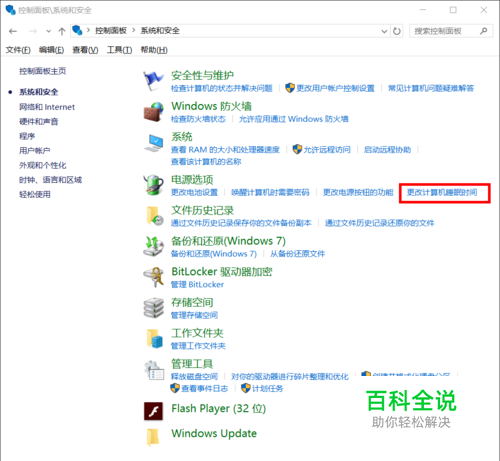Click the Control Panel icon in address bar
The height and width of the screenshot is (461, 500).
point(77,31)
